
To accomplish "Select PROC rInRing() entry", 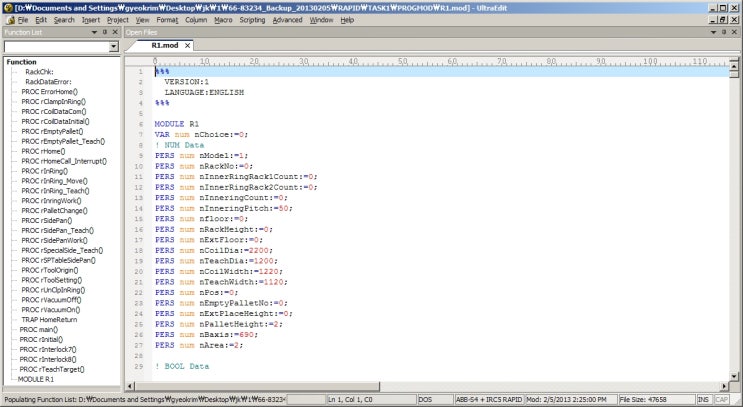I will (x=45, y=172).
